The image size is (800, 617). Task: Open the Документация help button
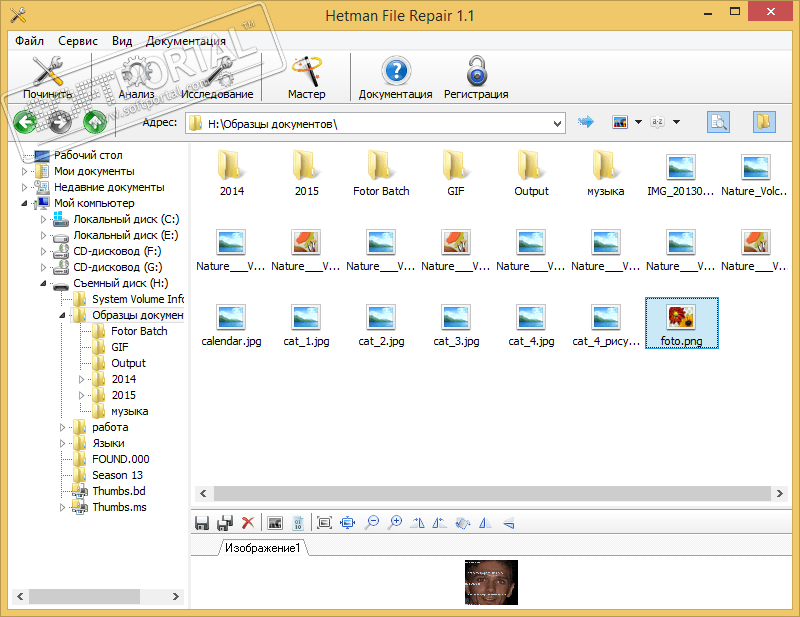coord(395,78)
